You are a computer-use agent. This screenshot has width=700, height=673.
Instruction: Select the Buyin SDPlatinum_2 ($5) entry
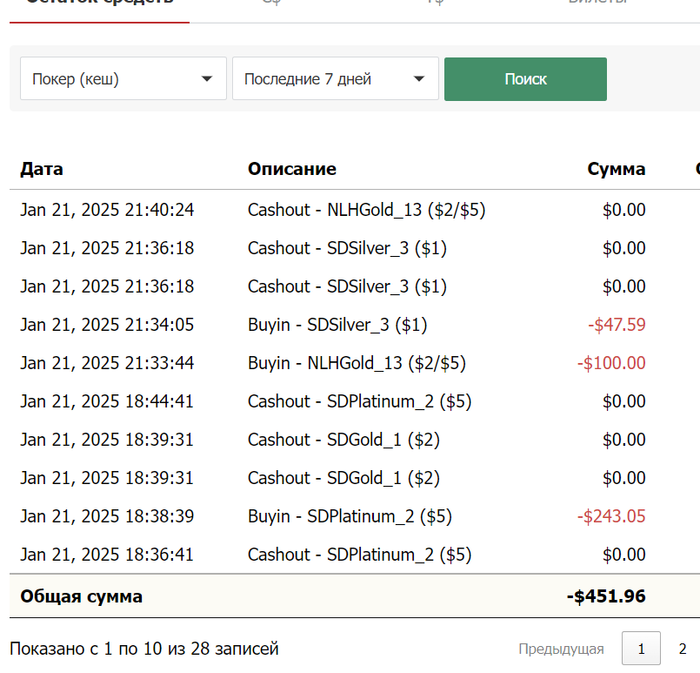(x=349, y=516)
